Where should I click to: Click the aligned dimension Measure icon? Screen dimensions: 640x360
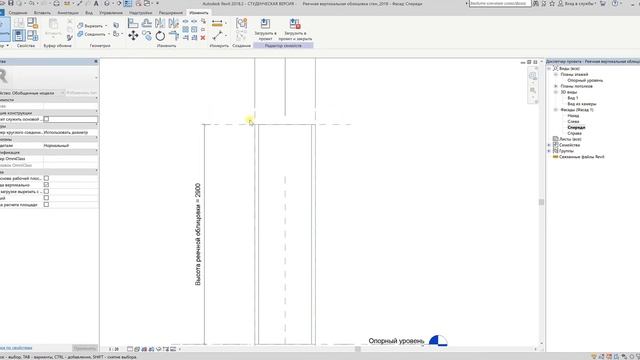tap(217, 23)
